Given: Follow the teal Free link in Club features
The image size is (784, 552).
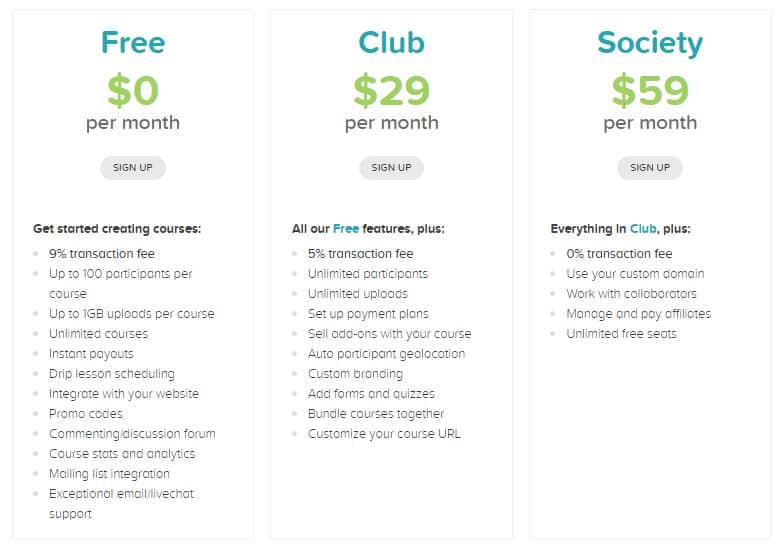Looking at the screenshot, I should pyautogui.click(x=346, y=228).
